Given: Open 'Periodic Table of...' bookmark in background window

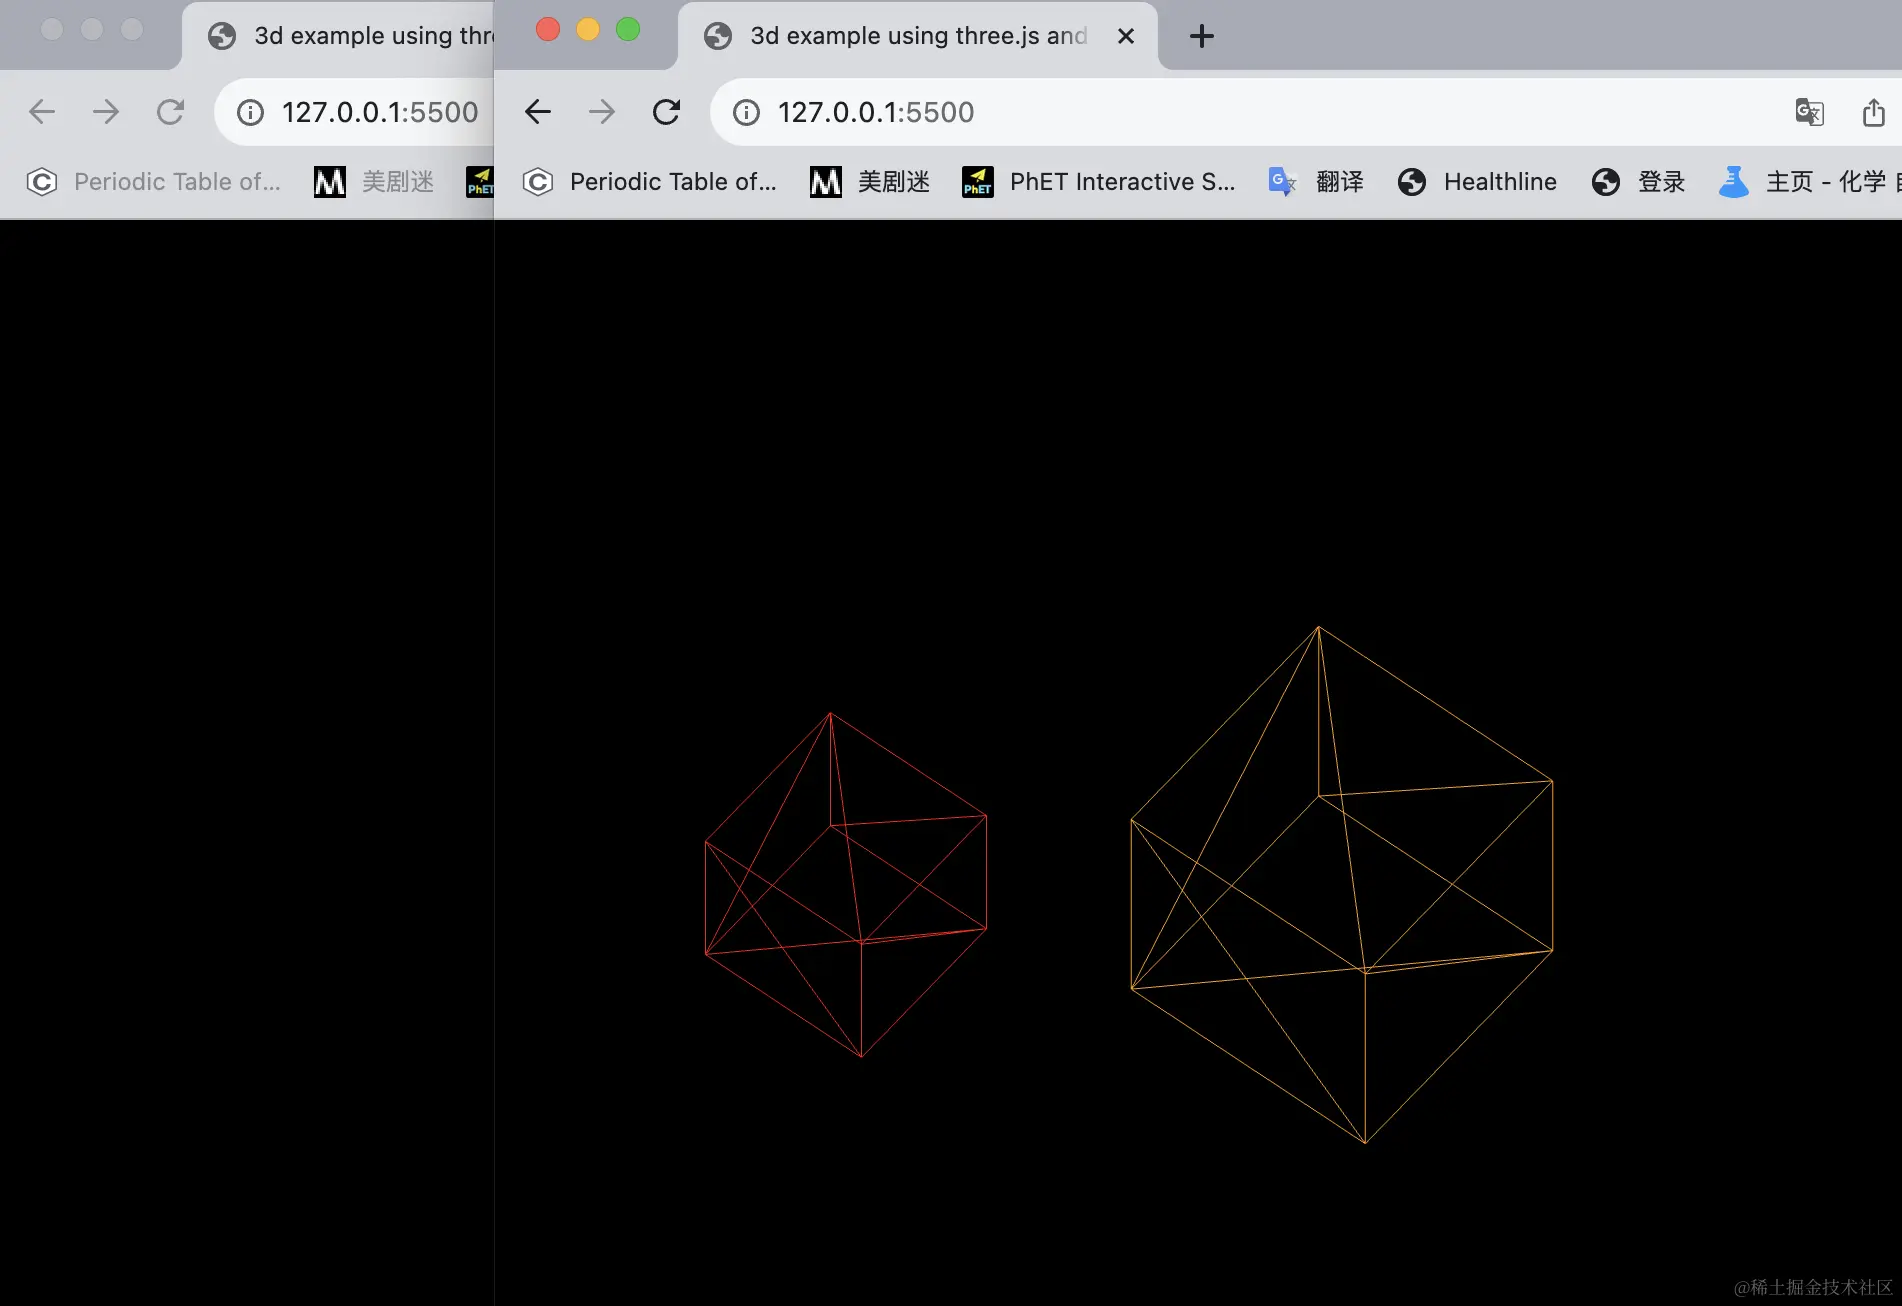Looking at the screenshot, I should [154, 182].
